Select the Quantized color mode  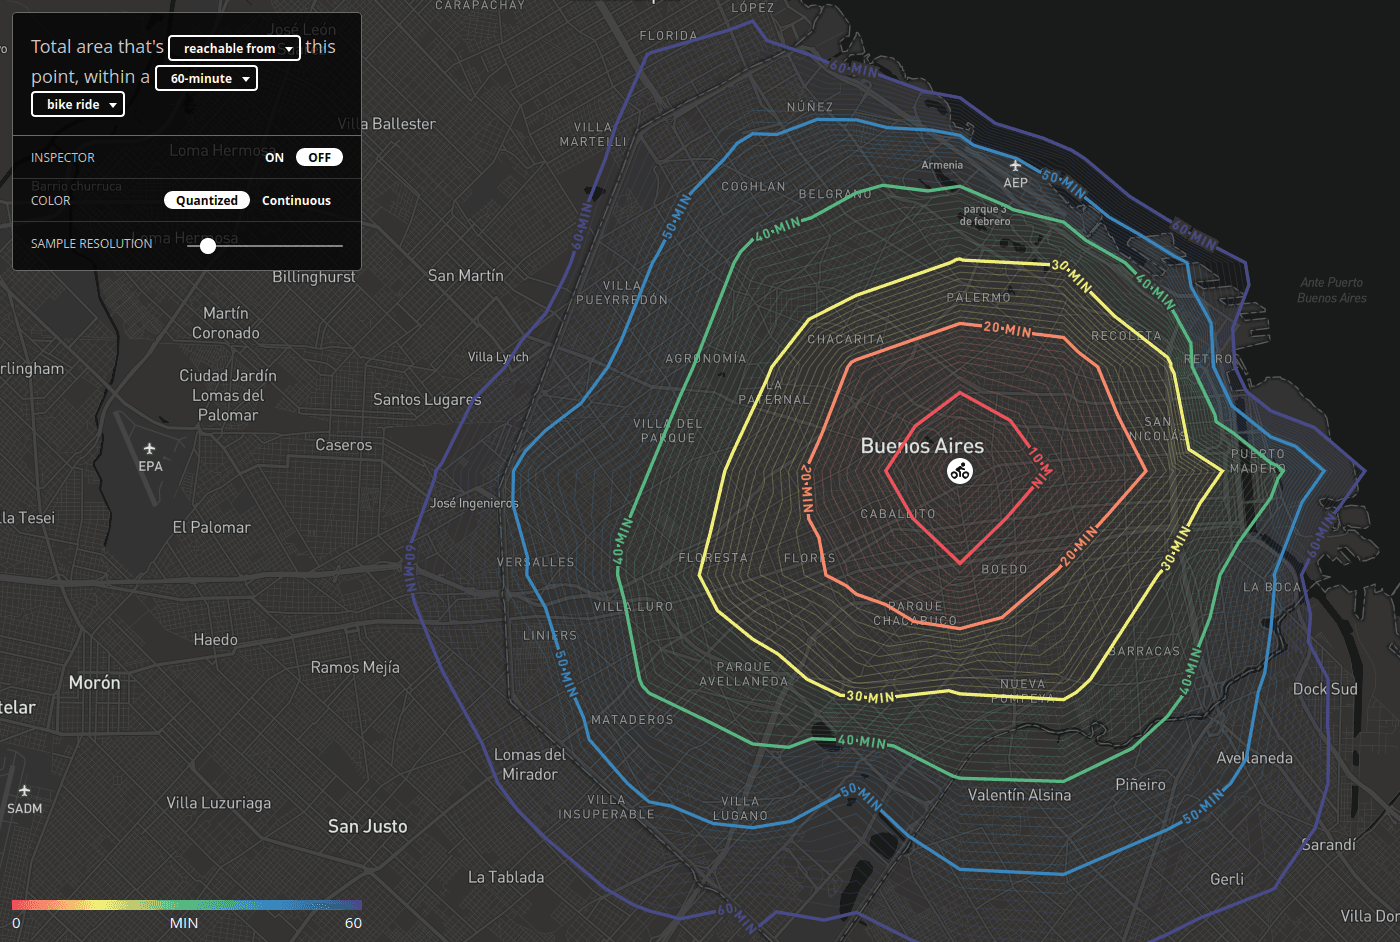click(206, 200)
